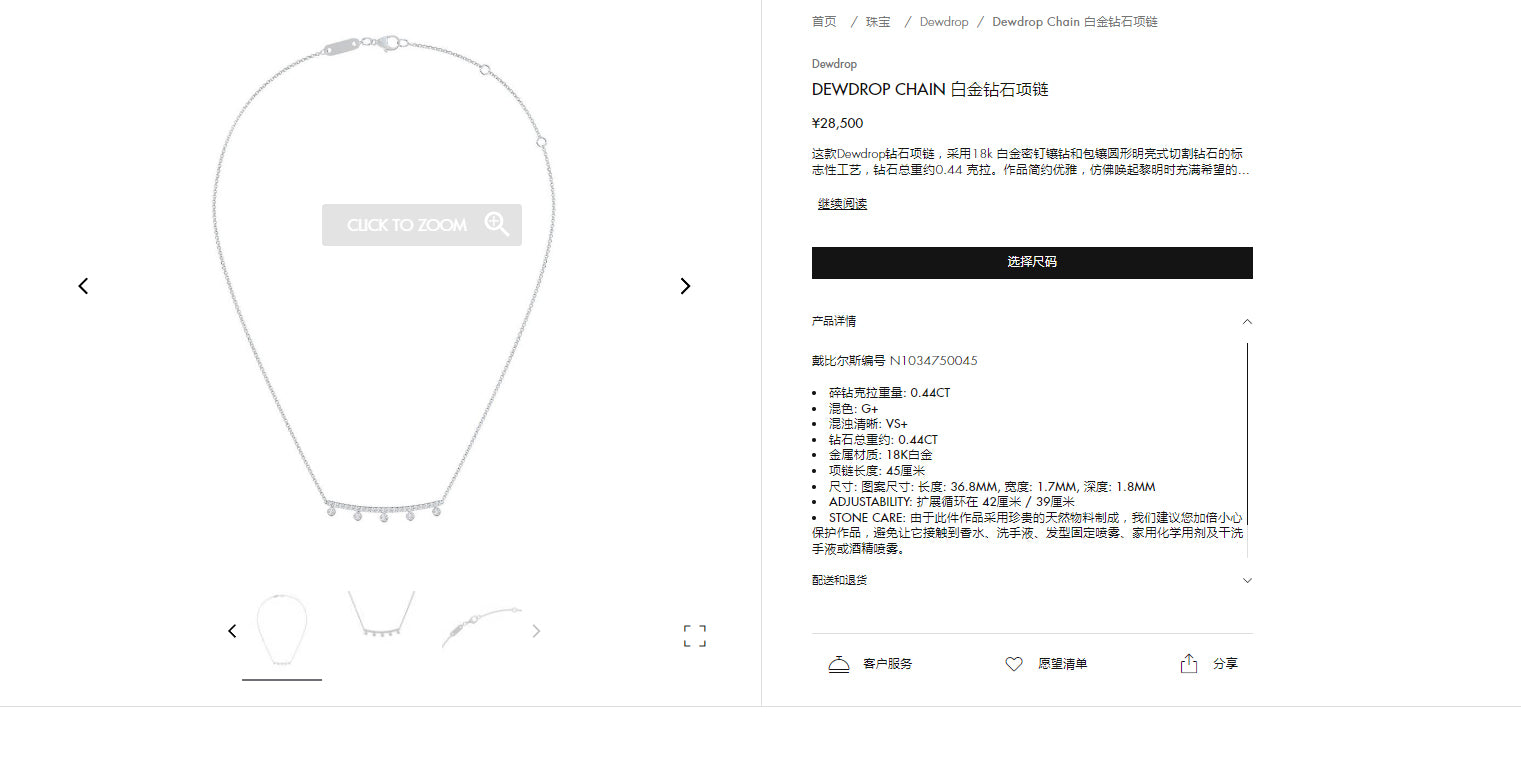The width and height of the screenshot is (1521, 770).
Task: Show the previous product image
Action: 83,286
